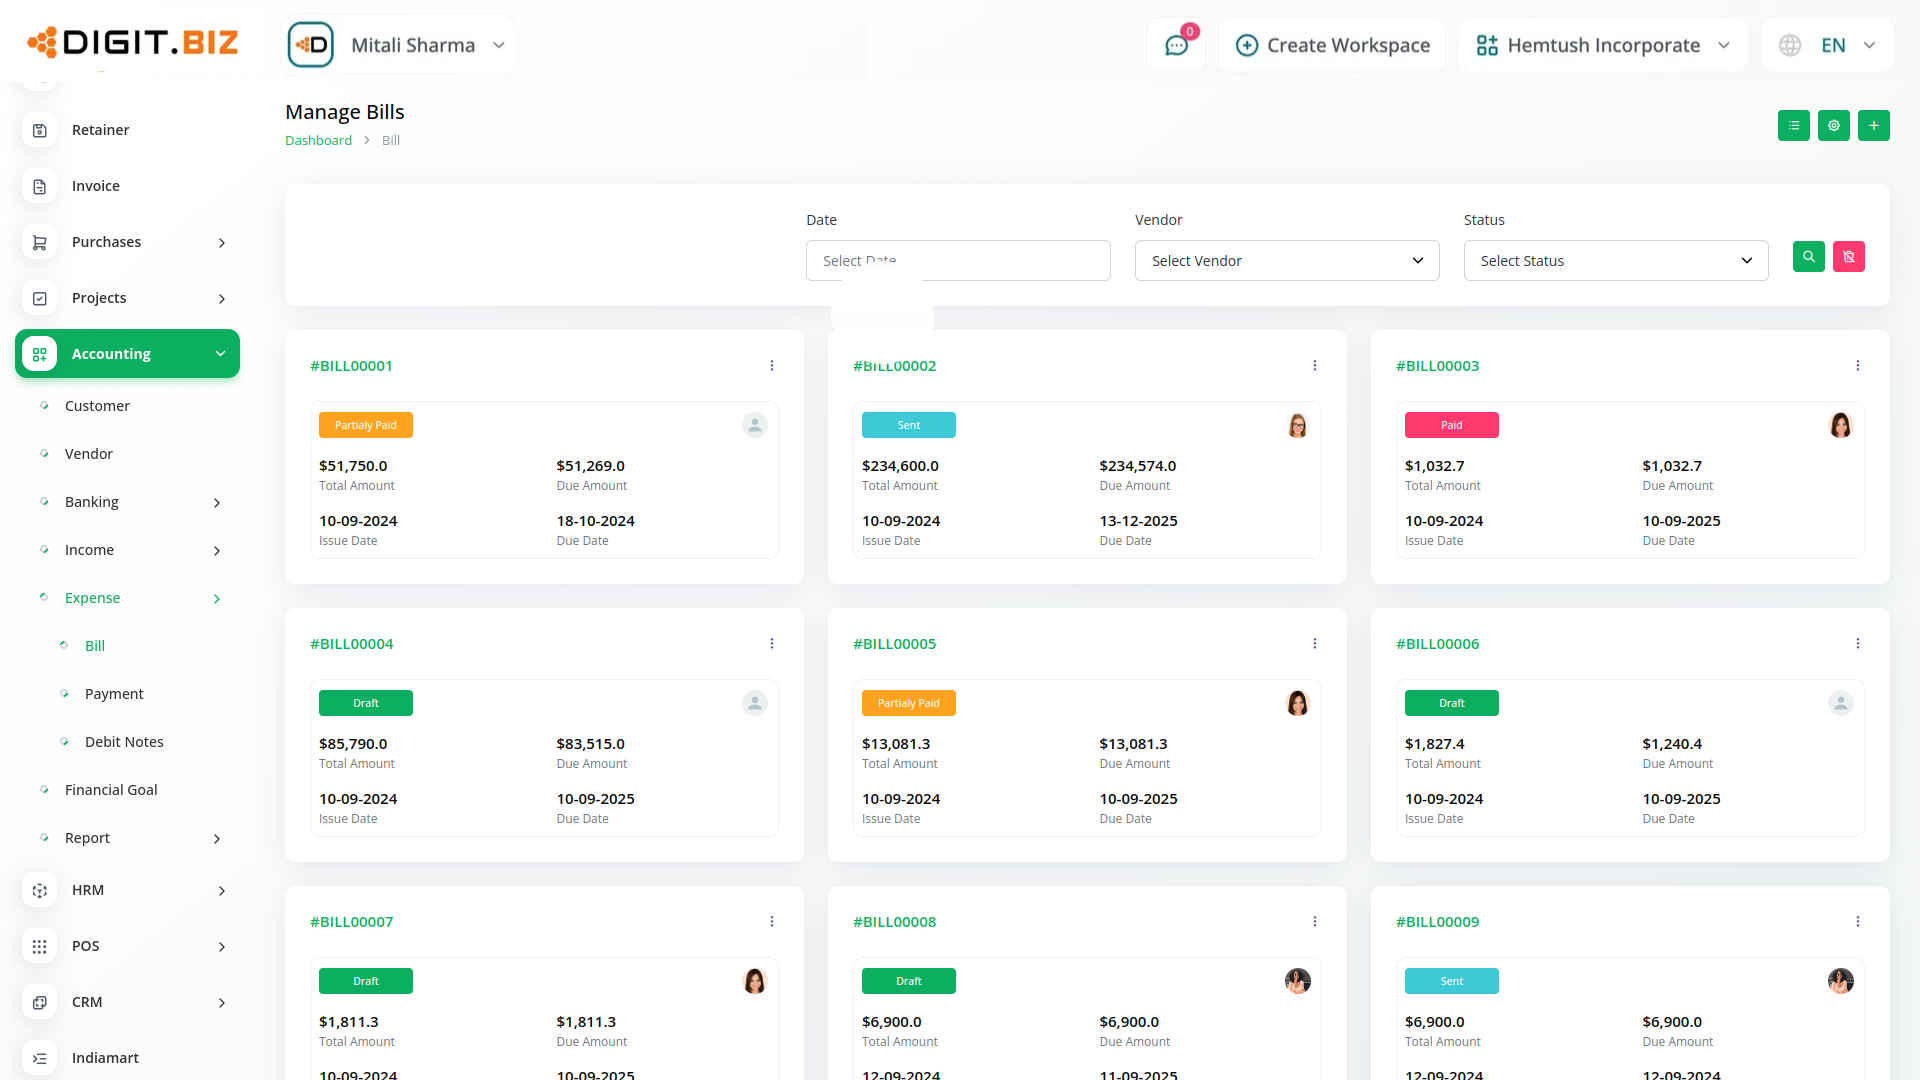Switch to list view icon

[x=1793, y=126]
